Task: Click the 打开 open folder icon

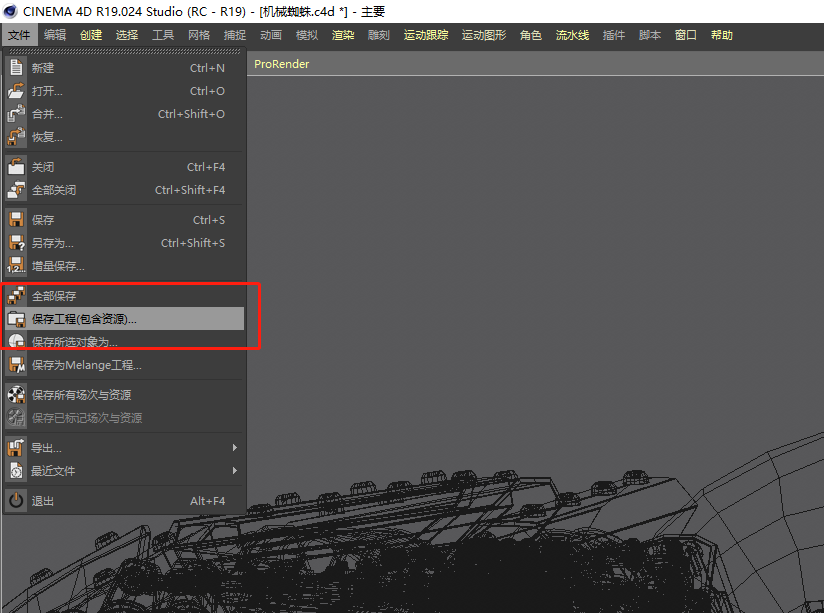Action: tap(16, 91)
